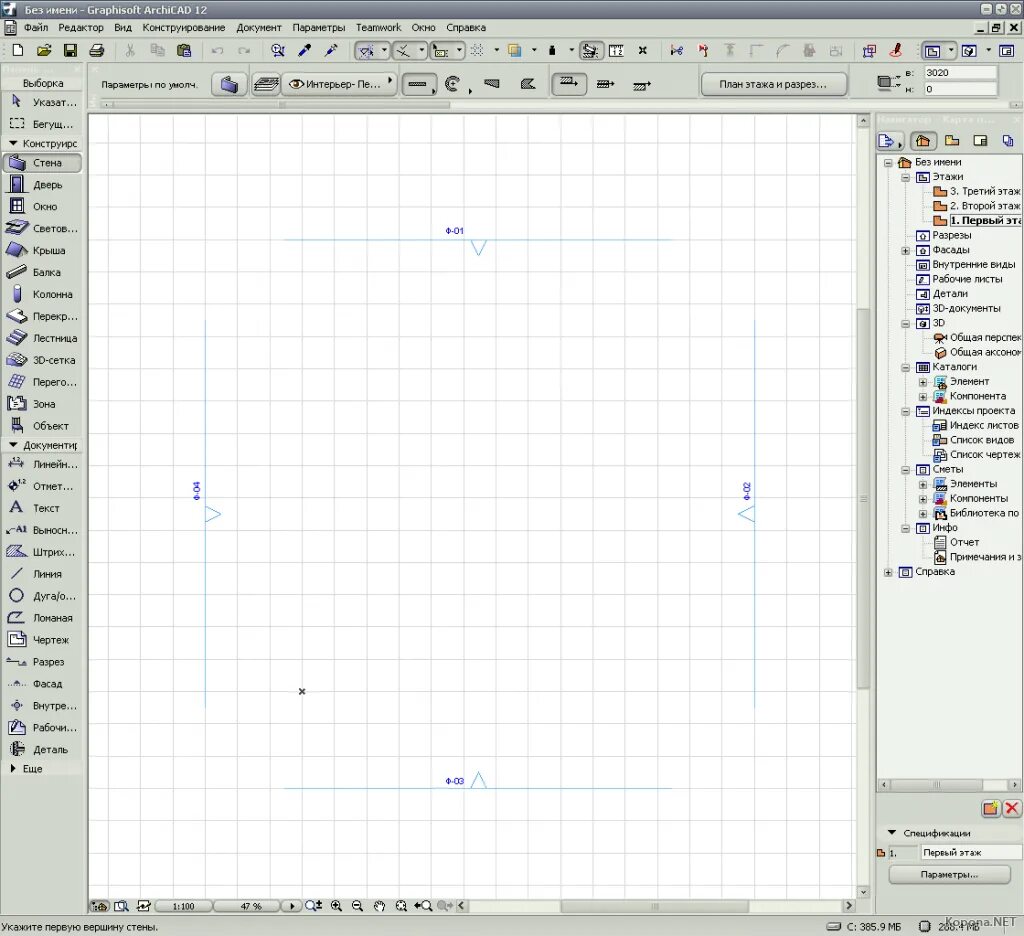Toggle the first wall reference line option
This screenshot has height=936, width=1024.
pos(569,84)
